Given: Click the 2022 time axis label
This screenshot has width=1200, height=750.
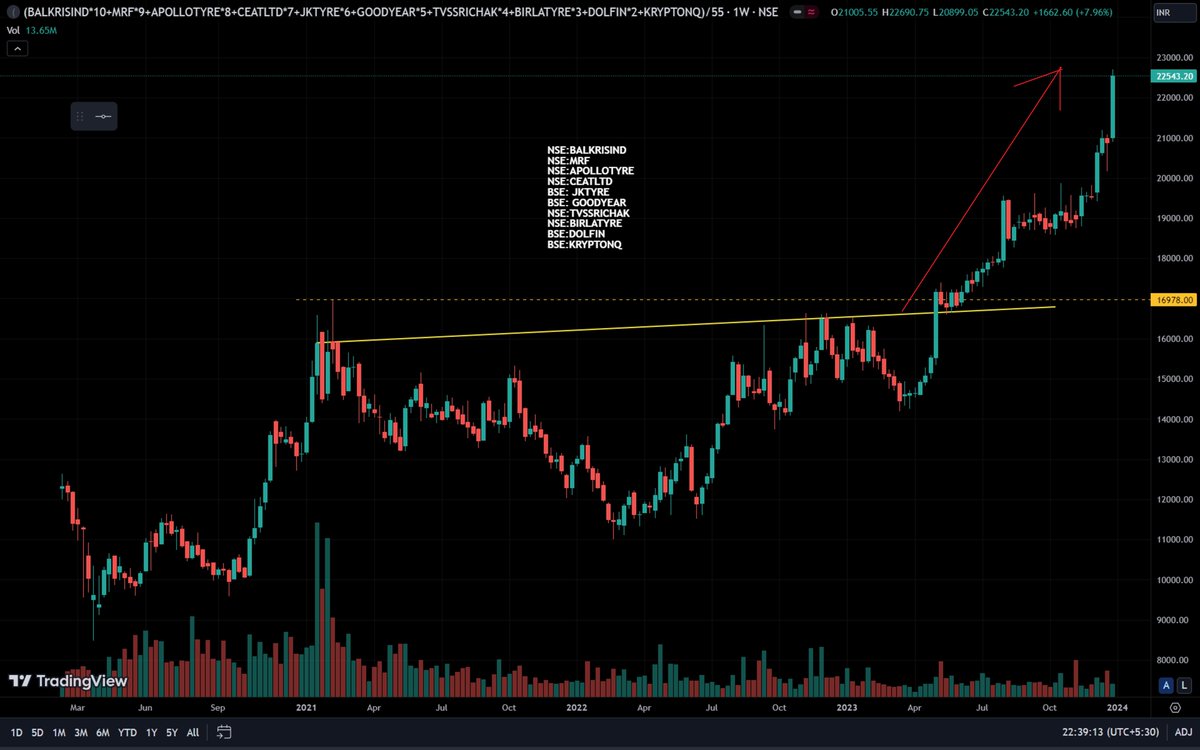Looking at the screenshot, I should click(x=577, y=707).
